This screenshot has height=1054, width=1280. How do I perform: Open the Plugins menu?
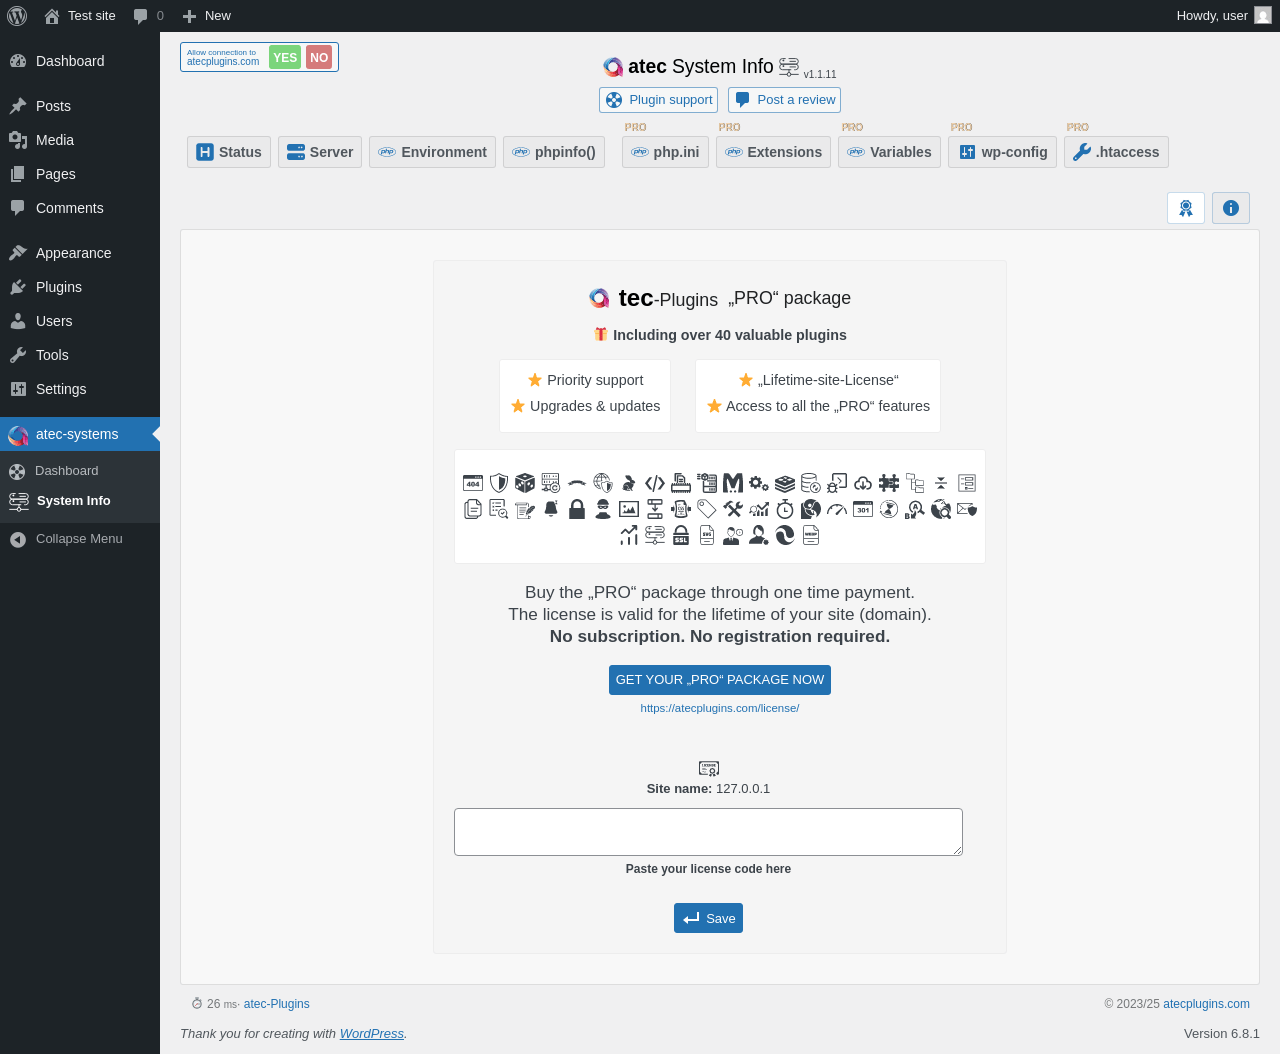pyautogui.click(x=80, y=287)
